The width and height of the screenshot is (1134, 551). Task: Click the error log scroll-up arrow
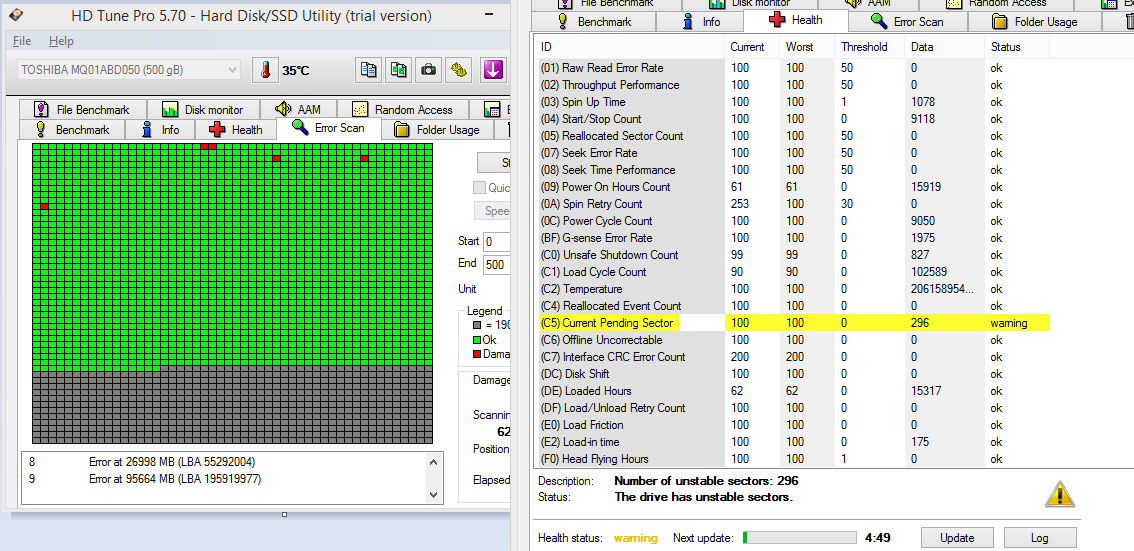[x=433, y=462]
